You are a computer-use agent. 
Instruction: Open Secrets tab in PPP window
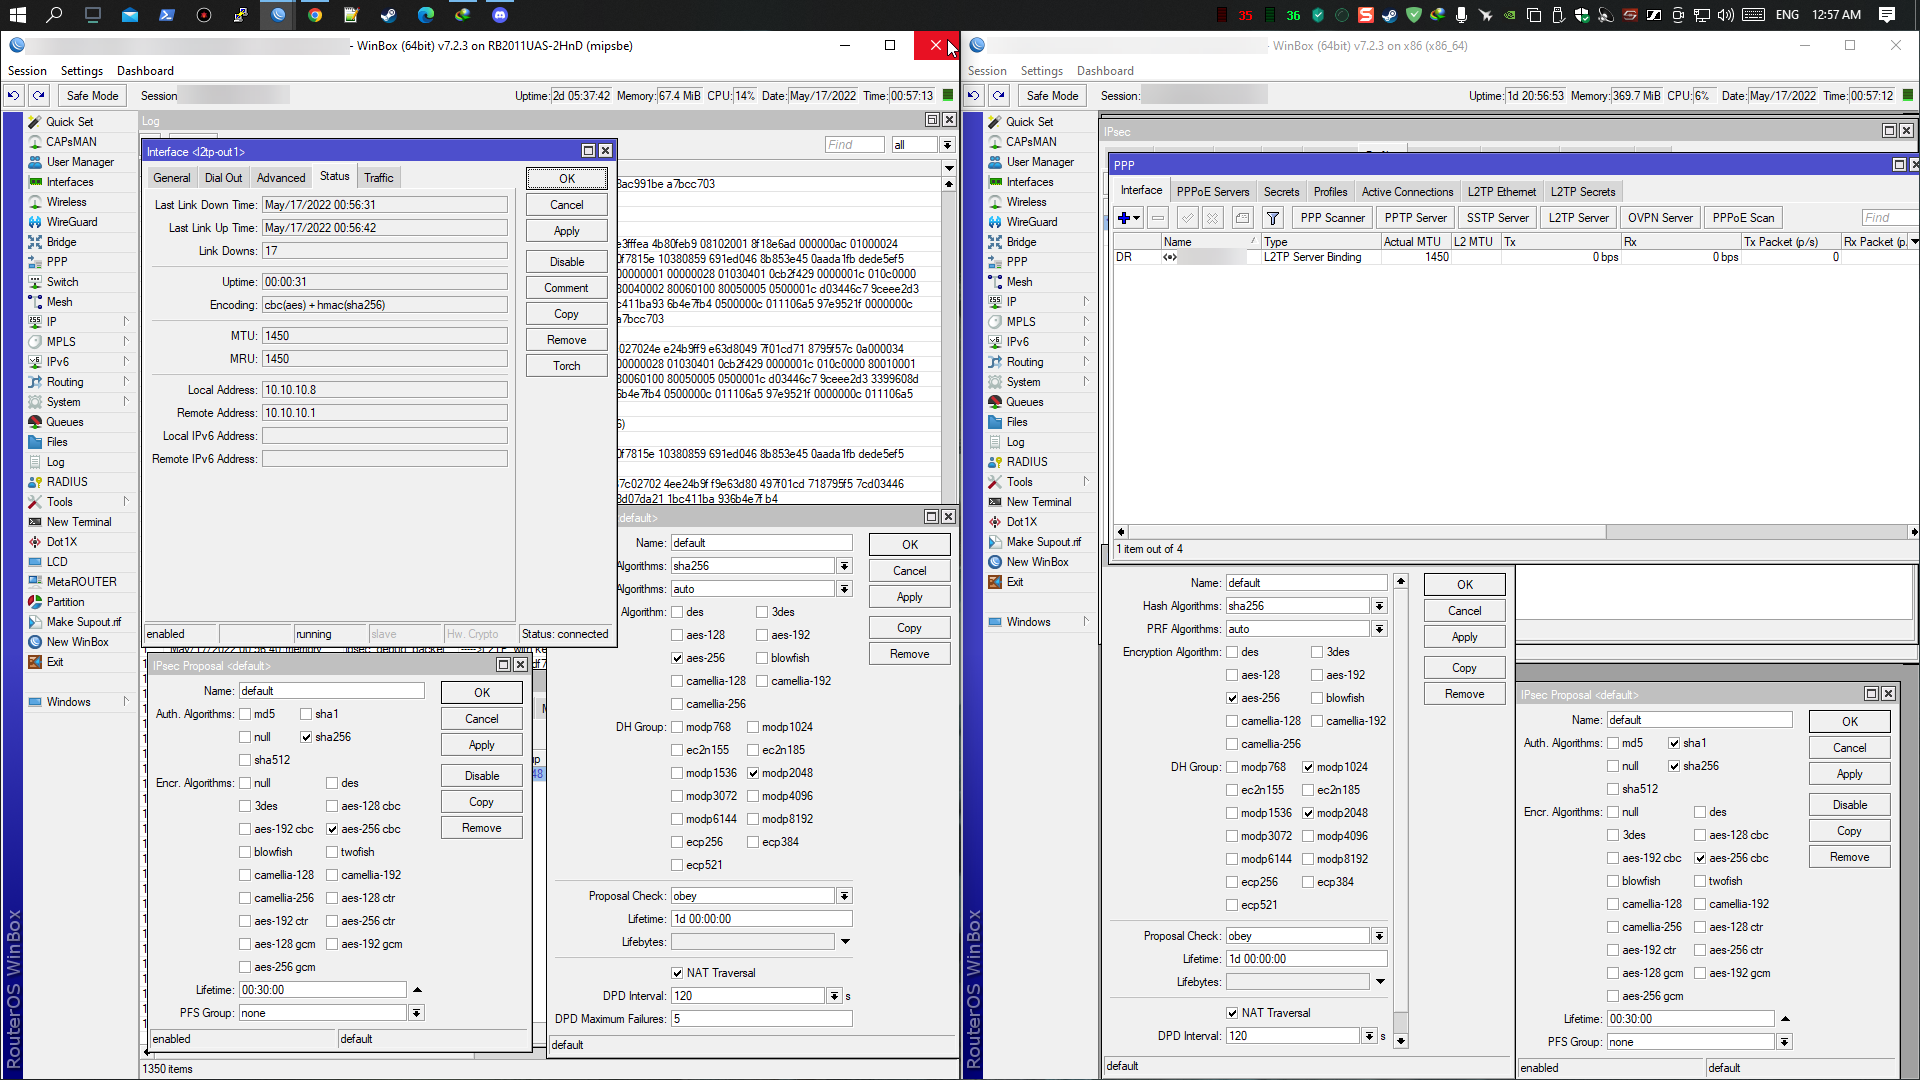point(1281,191)
